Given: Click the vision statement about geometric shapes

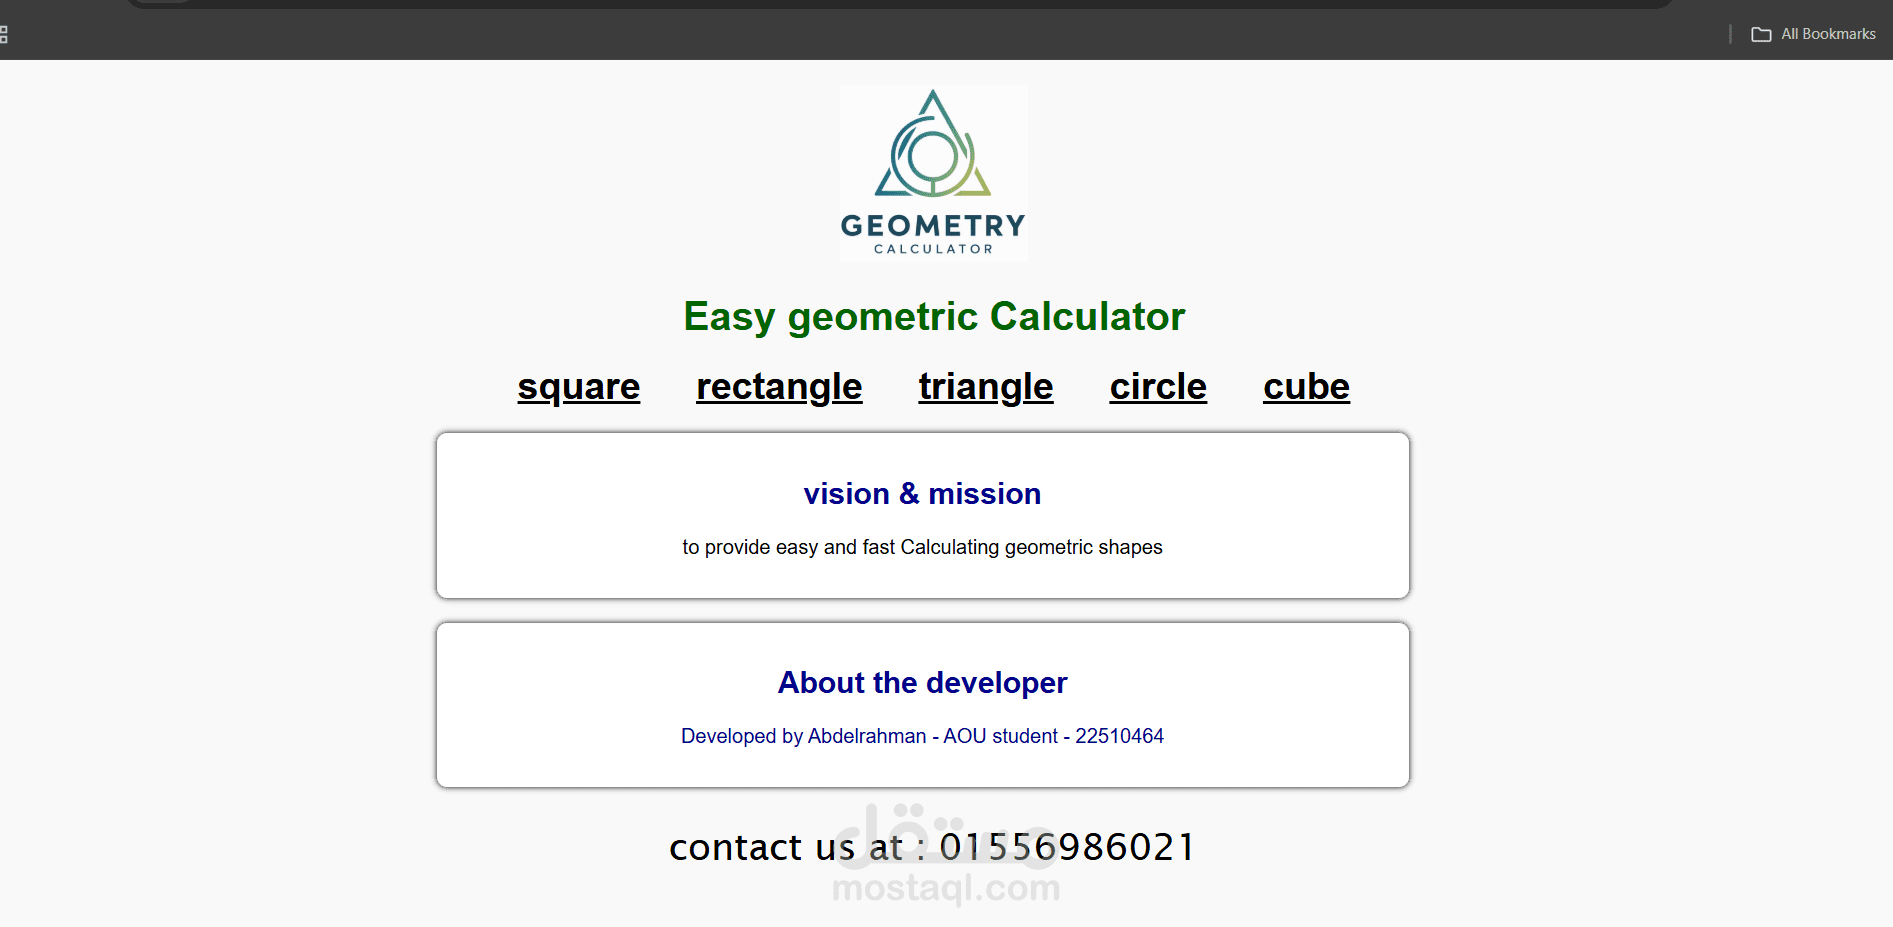Looking at the screenshot, I should pyautogui.click(x=922, y=547).
